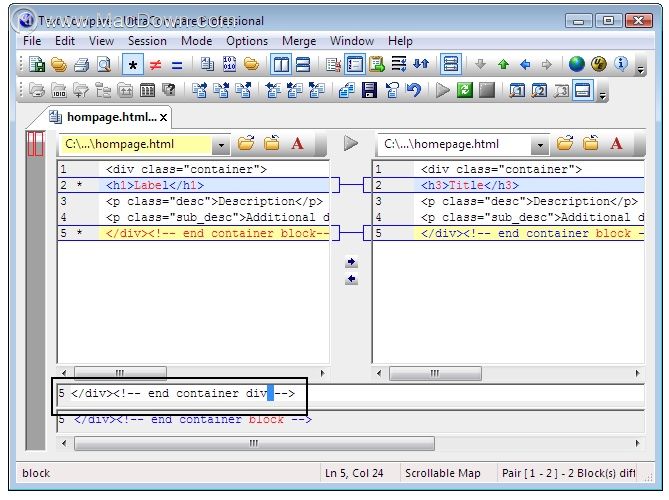This screenshot has width=669, height=500.
Task: Refresh comparison with the green recompare icon
Action: (x=465, y=90)
